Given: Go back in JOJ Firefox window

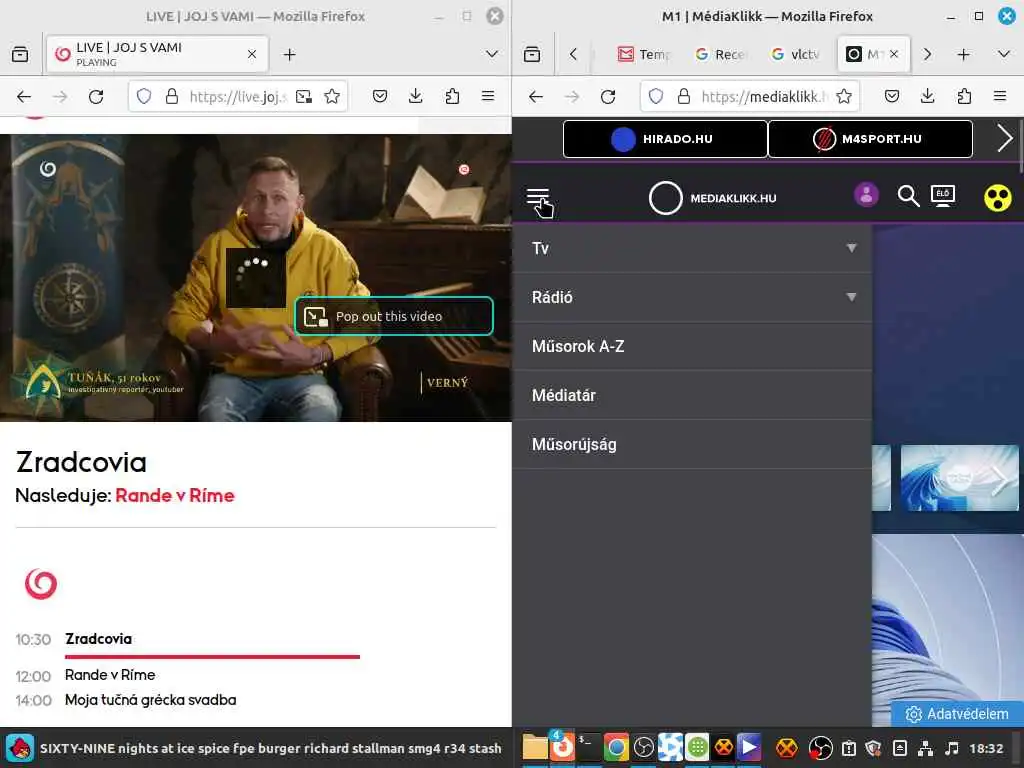Looking at the screenshot, I should click(x=24, y=97).
